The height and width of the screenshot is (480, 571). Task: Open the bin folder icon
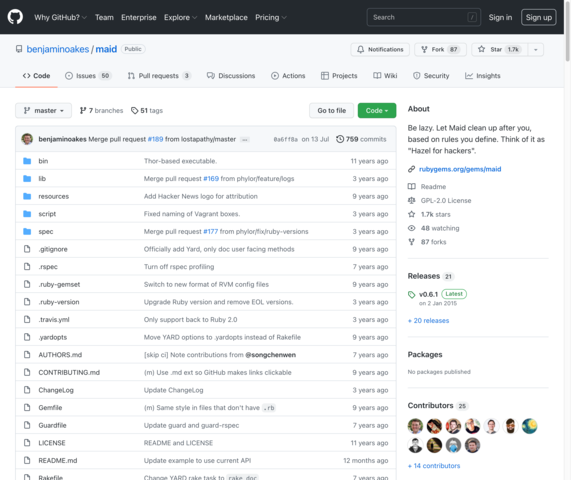[x=27, y=161]
